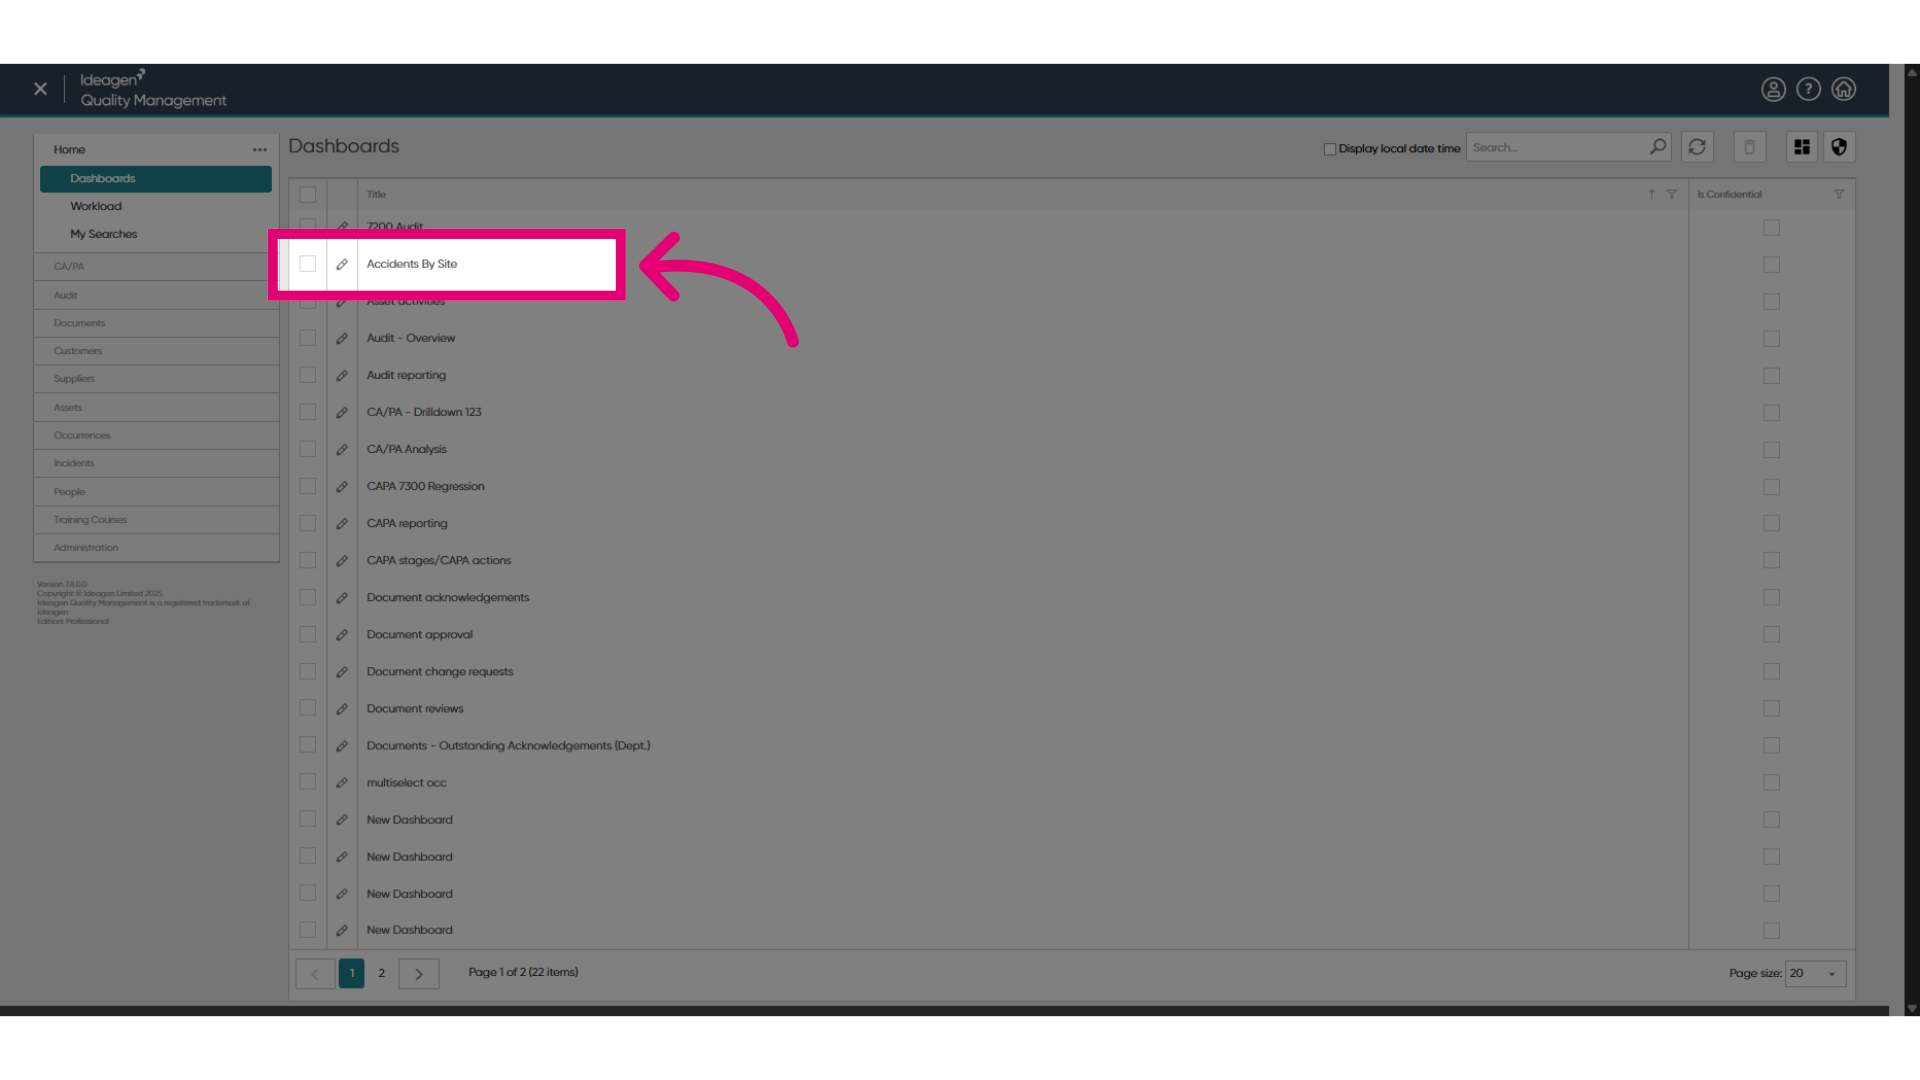Image resolution: width=1920 pixels, height=1080 pixels.
Task: Go to page 2 of results
Action: 381,973
